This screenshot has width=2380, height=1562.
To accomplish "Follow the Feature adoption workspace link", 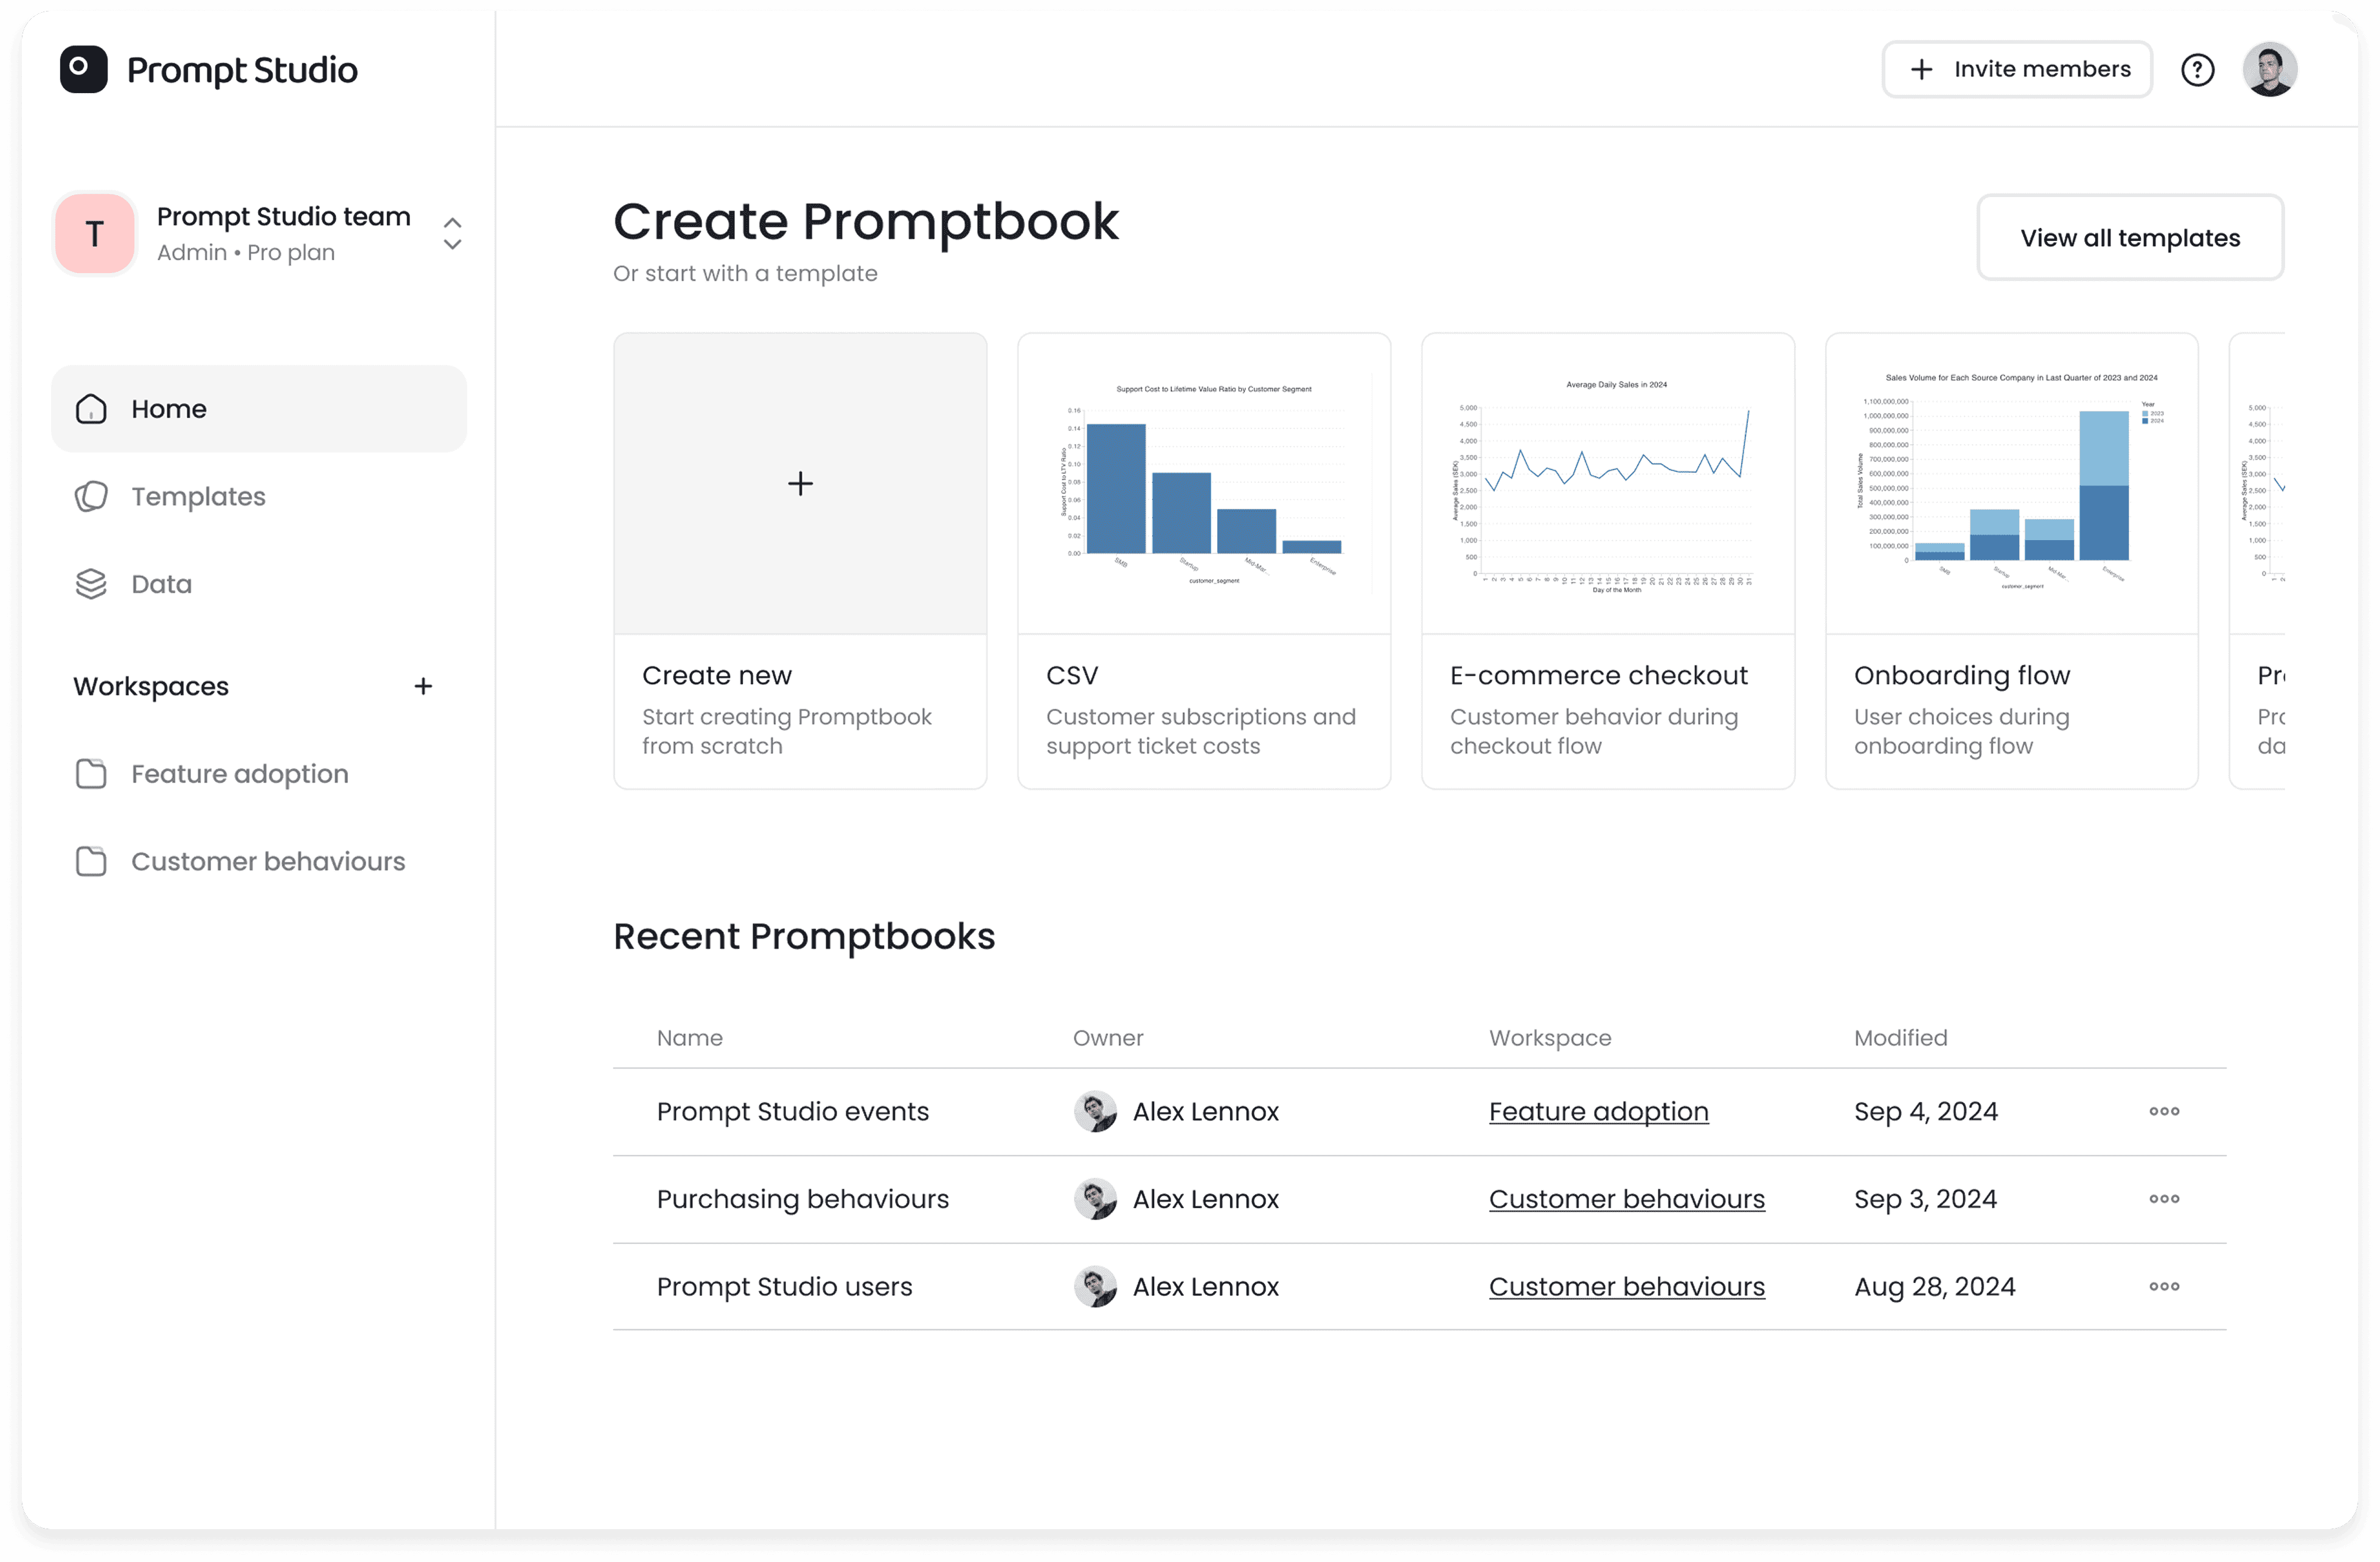I will [1598, 1111].
